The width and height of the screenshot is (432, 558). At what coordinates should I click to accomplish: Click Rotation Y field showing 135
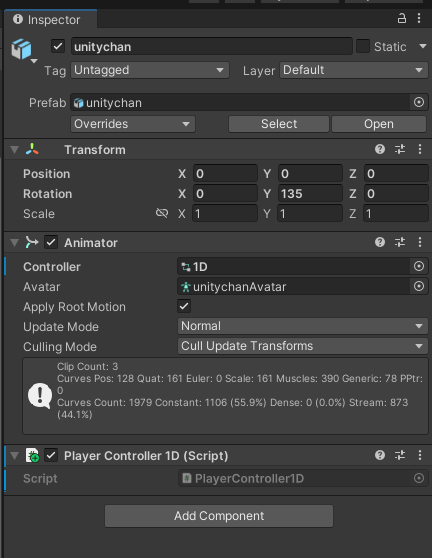pyautogui.click(x=310, y=194)
